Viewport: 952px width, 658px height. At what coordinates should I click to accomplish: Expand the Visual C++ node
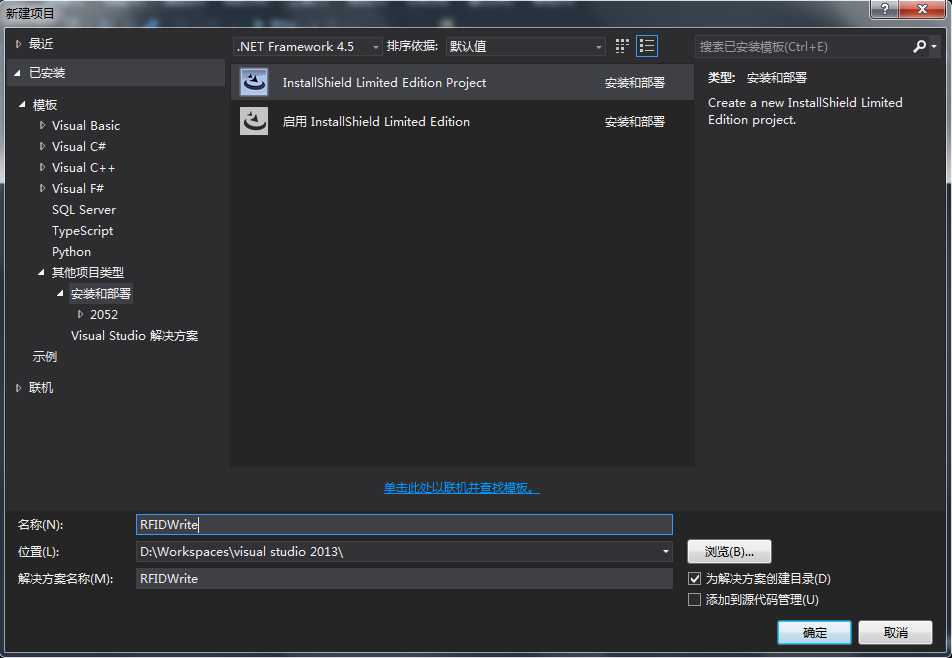pyautogui.click(x=42, y=167)
